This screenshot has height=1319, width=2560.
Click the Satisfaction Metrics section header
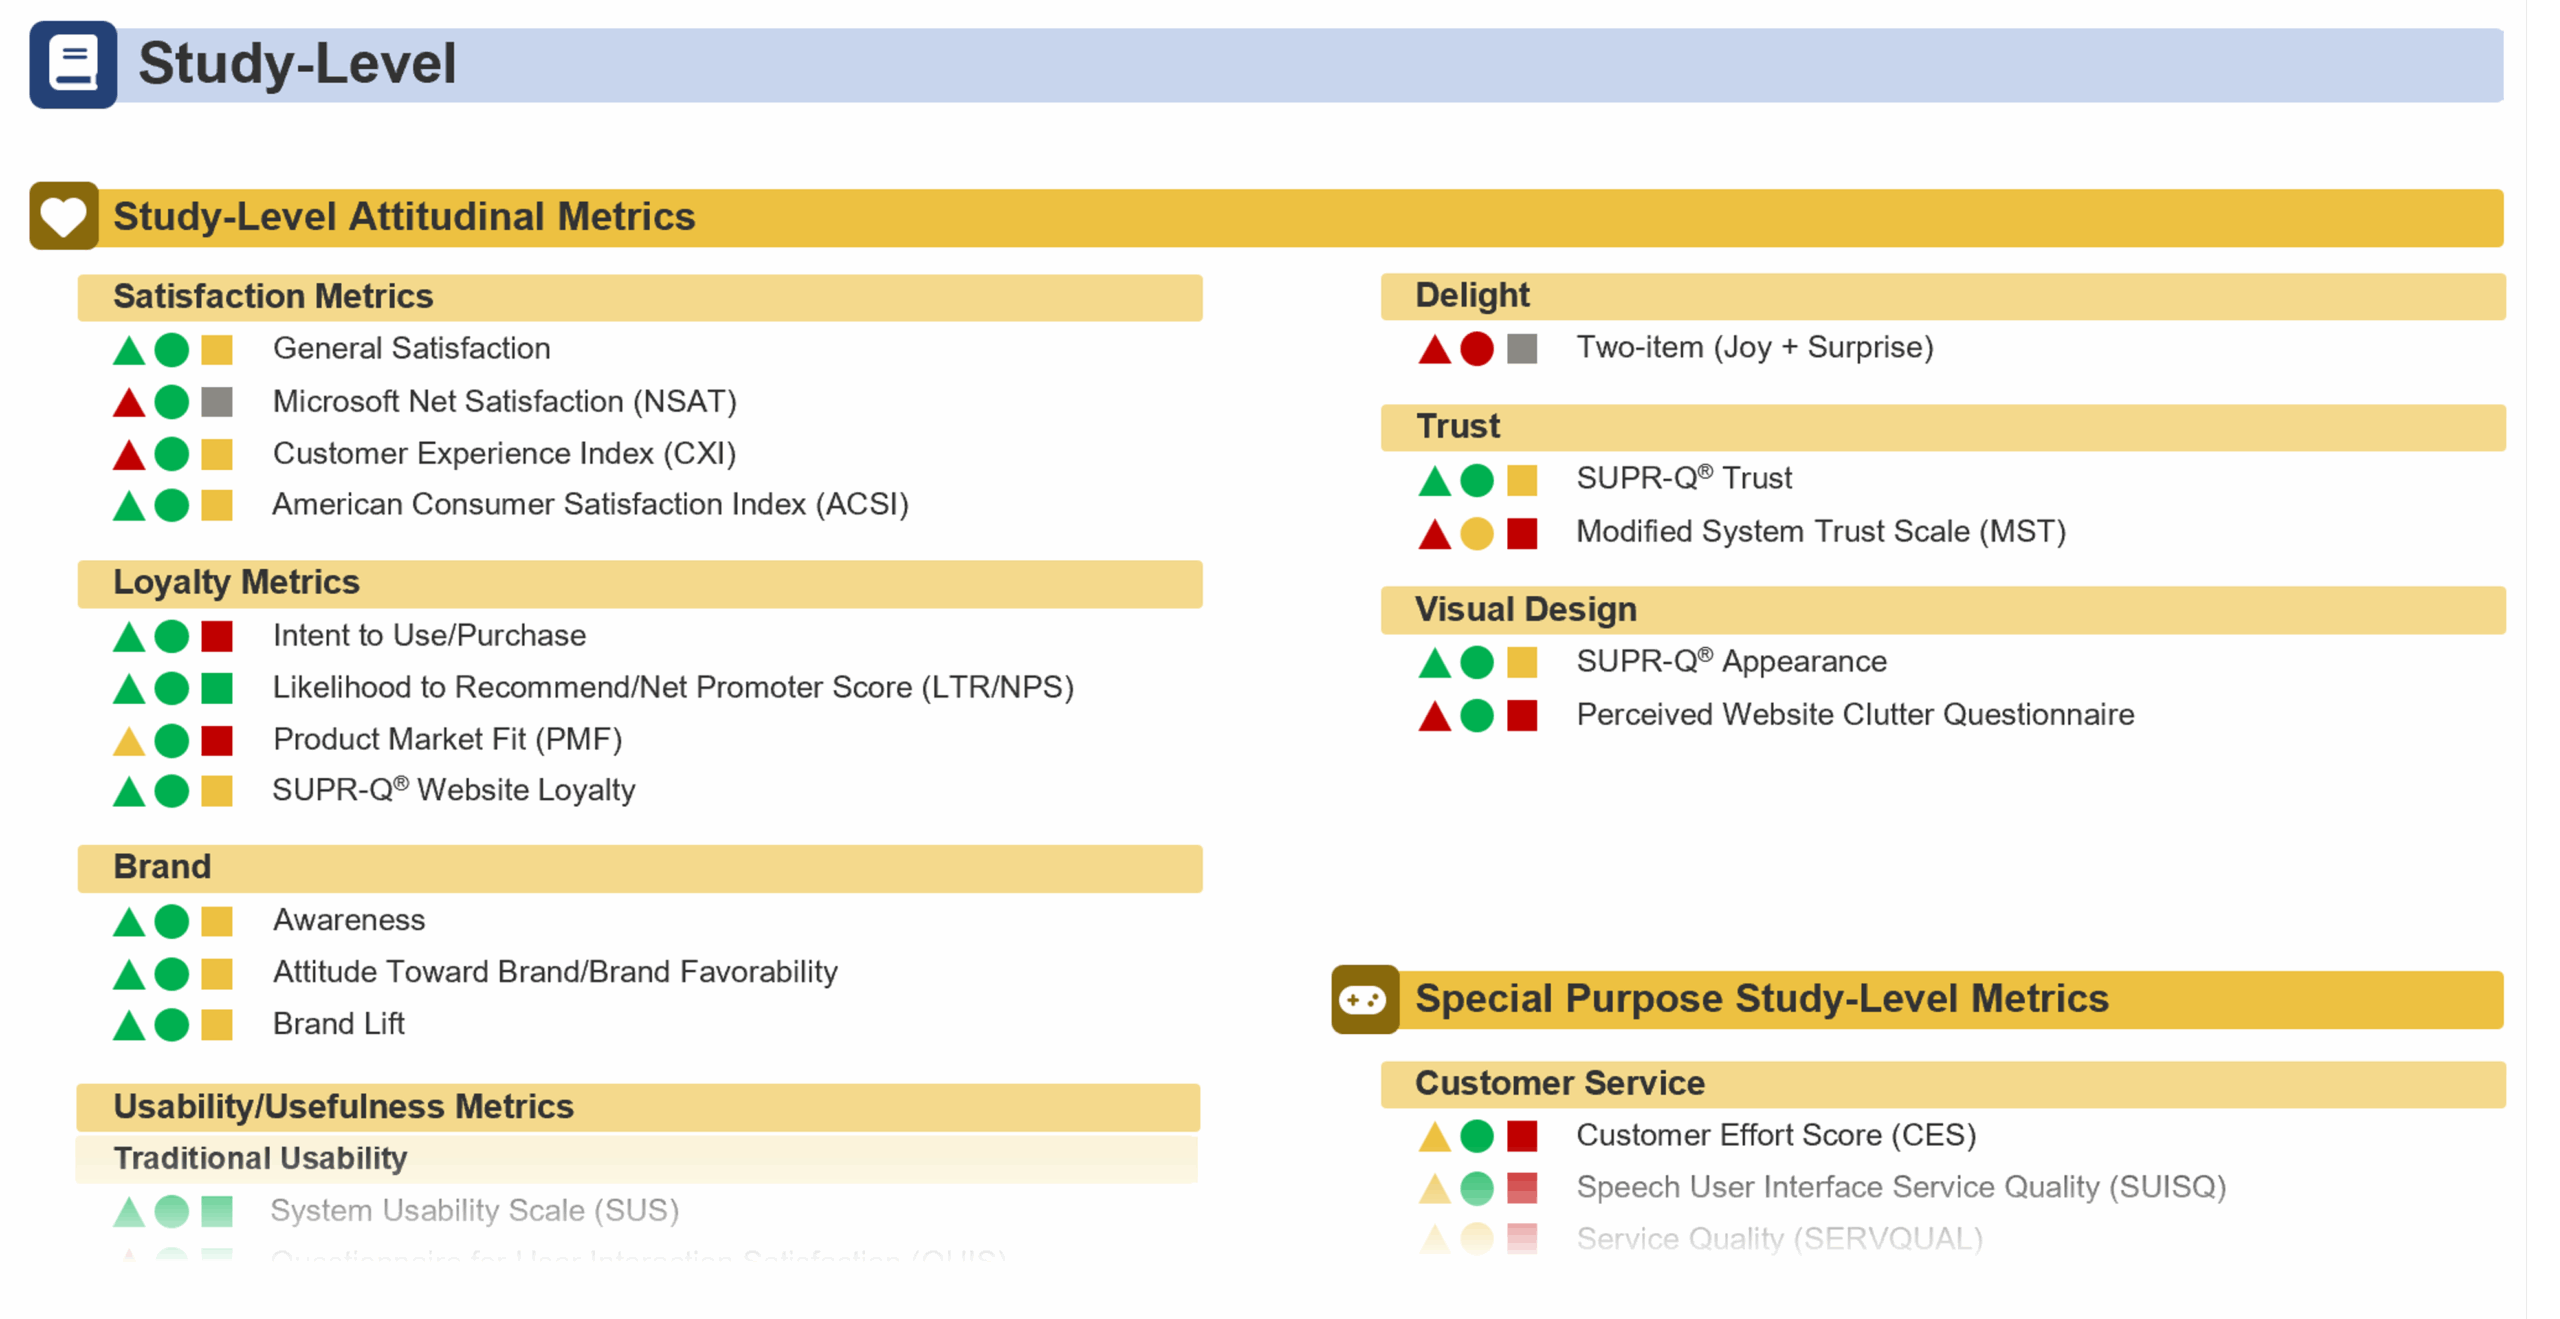[x=273, y=297]
